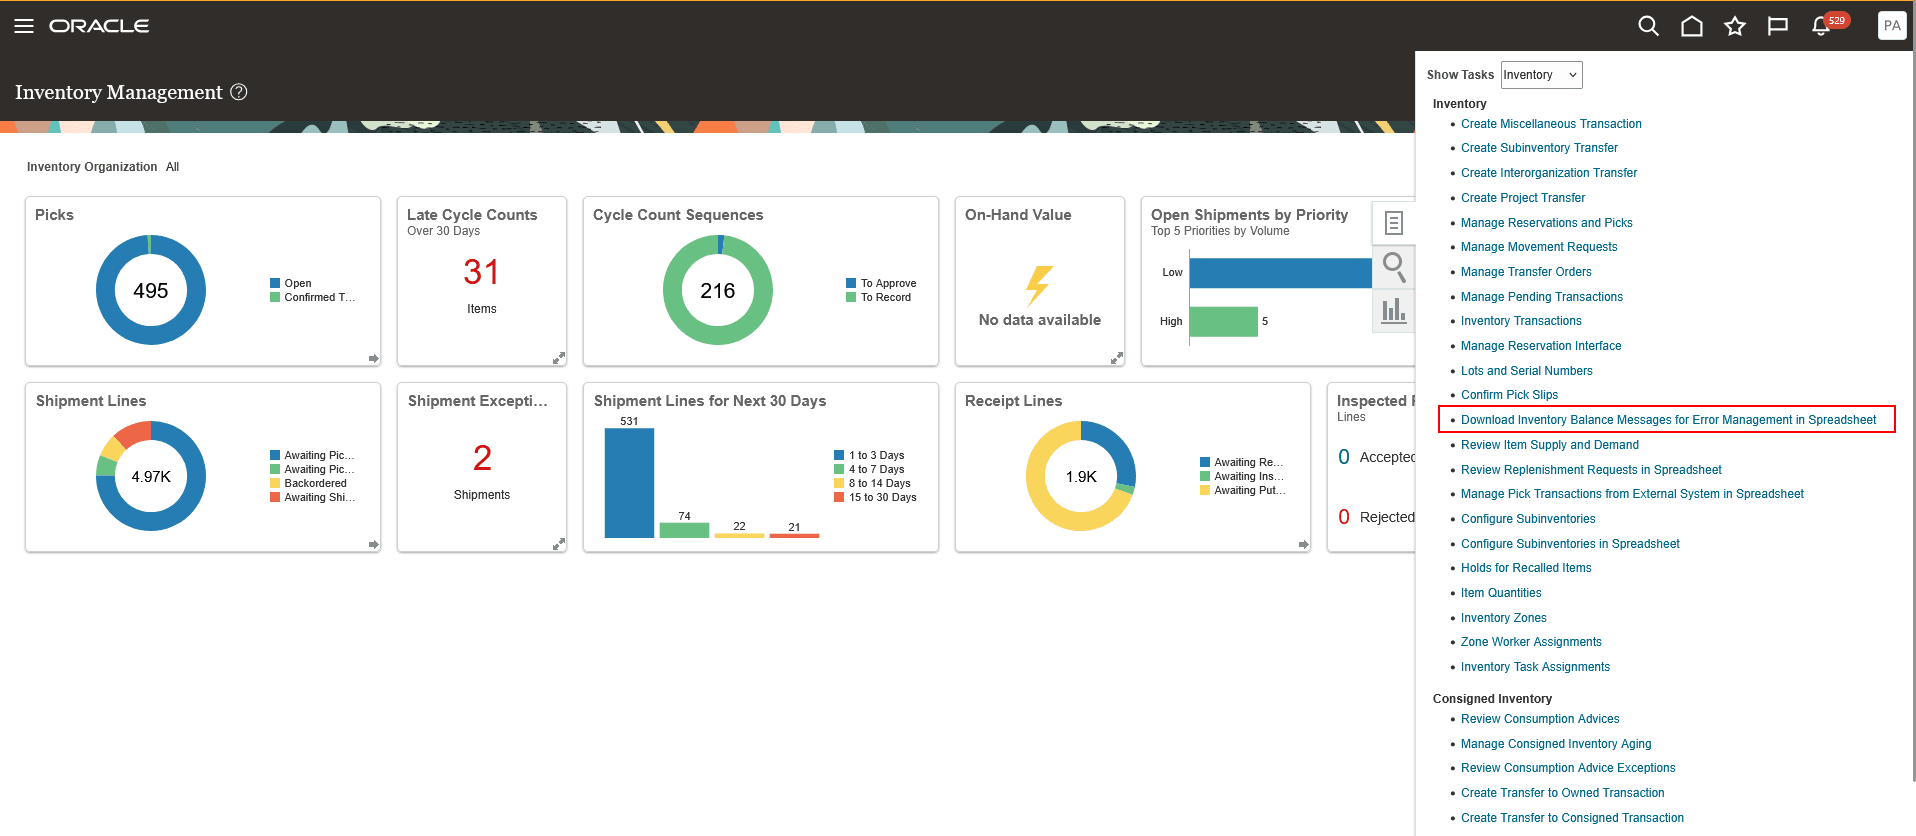This screenshot has width=1916, height=836.
Task: Go to the Home icon
Action: [1691, 26]
